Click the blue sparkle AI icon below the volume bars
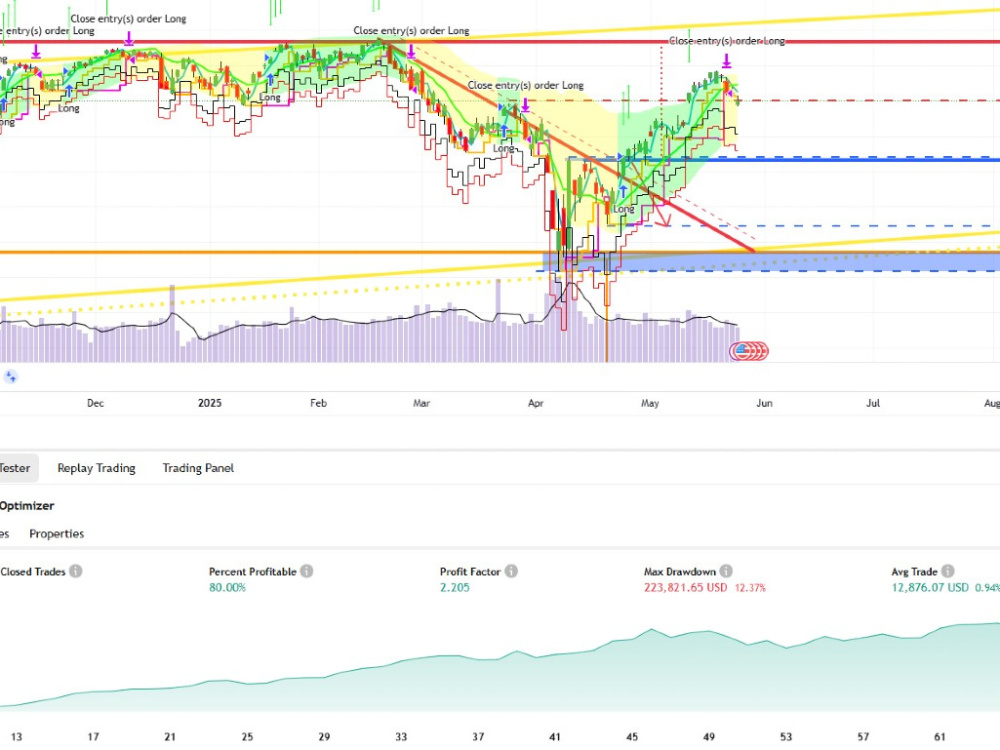This screenshot has width=1000, height=750. [x=10, y=376]
